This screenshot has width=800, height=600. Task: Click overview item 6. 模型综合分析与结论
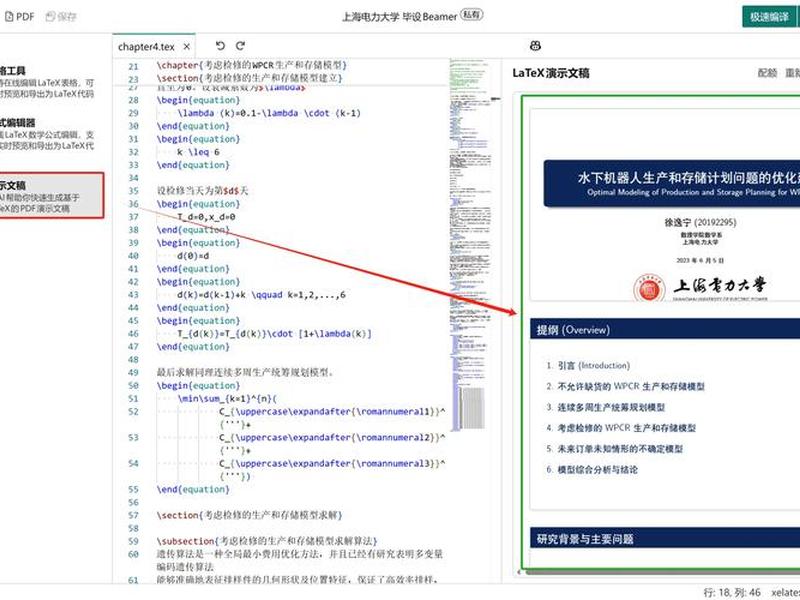591,470
